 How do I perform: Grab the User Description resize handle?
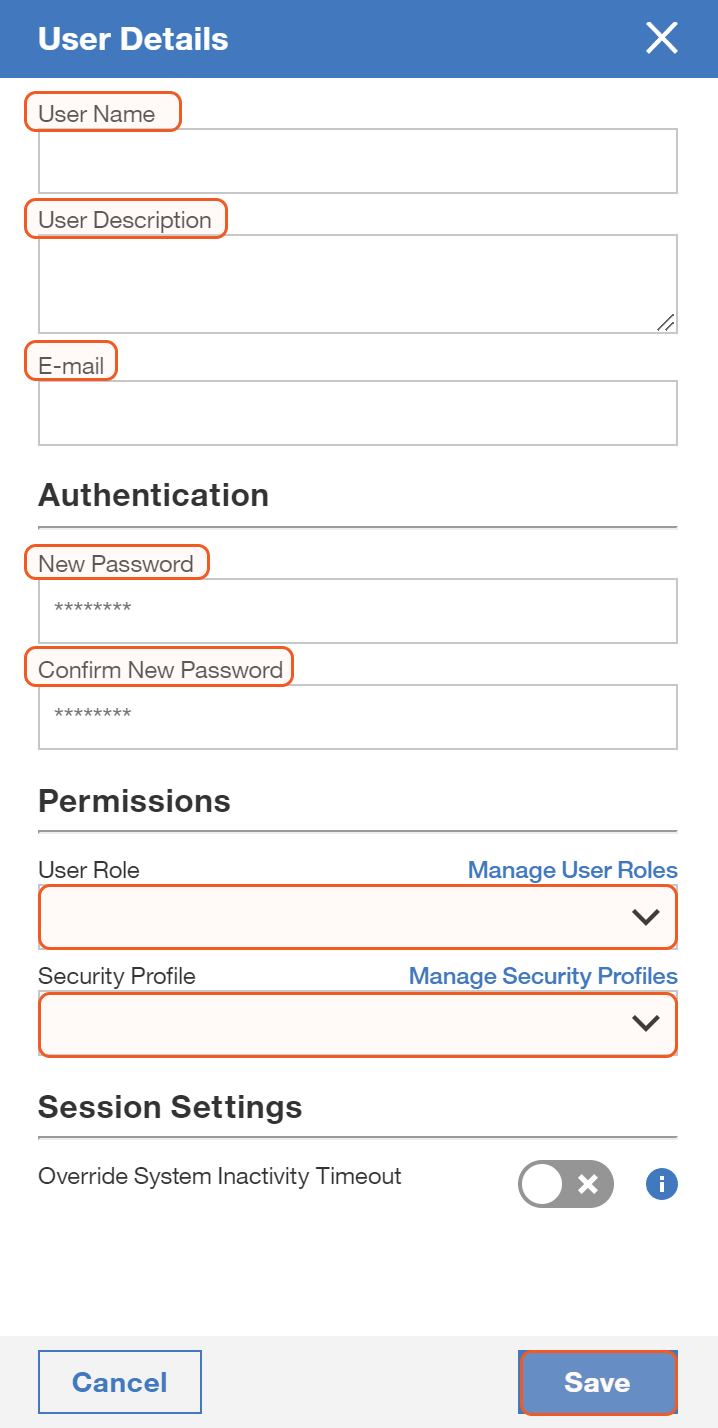coord(666,322)
